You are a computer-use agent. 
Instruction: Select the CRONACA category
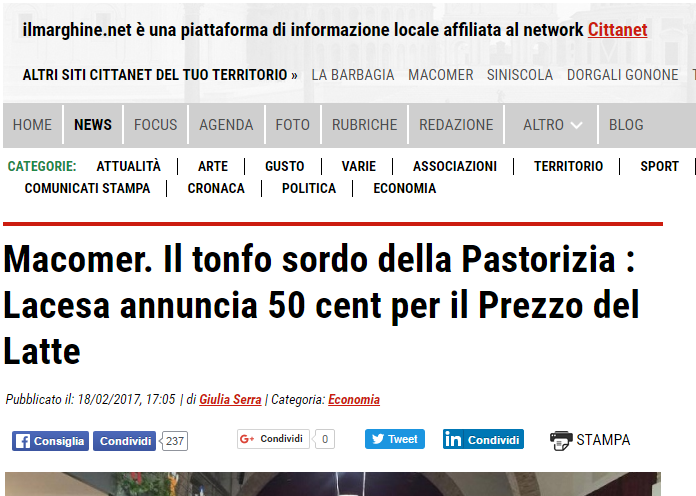click(x=216, y=188)
